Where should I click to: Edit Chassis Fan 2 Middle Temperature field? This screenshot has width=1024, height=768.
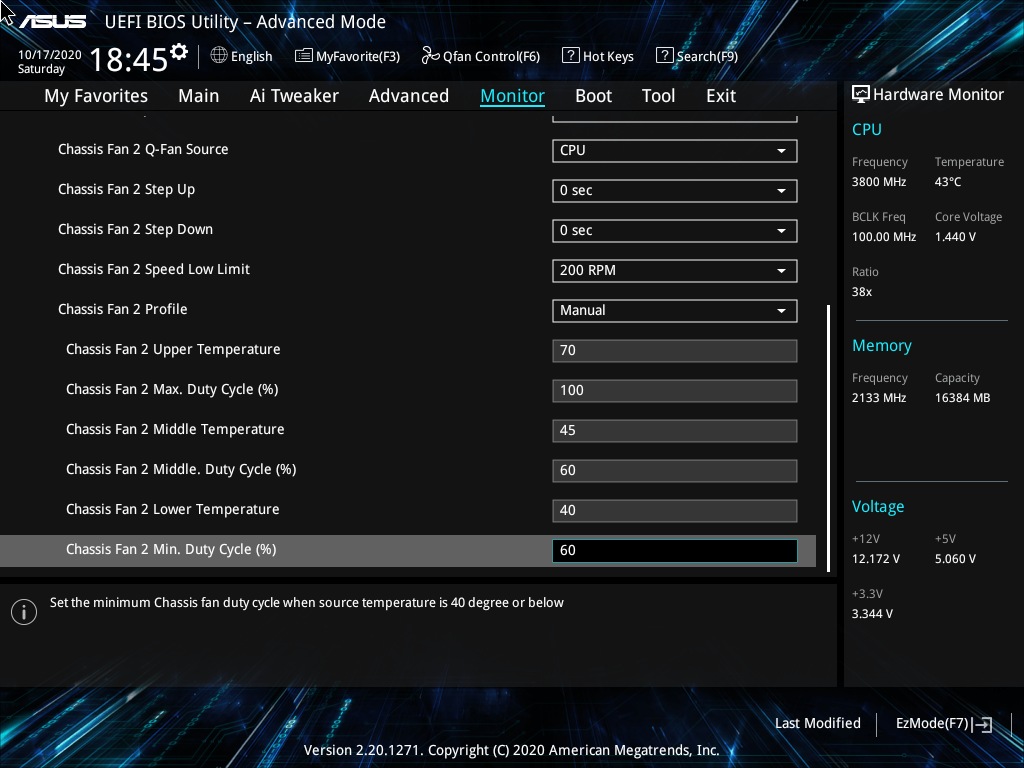[675, 430]
